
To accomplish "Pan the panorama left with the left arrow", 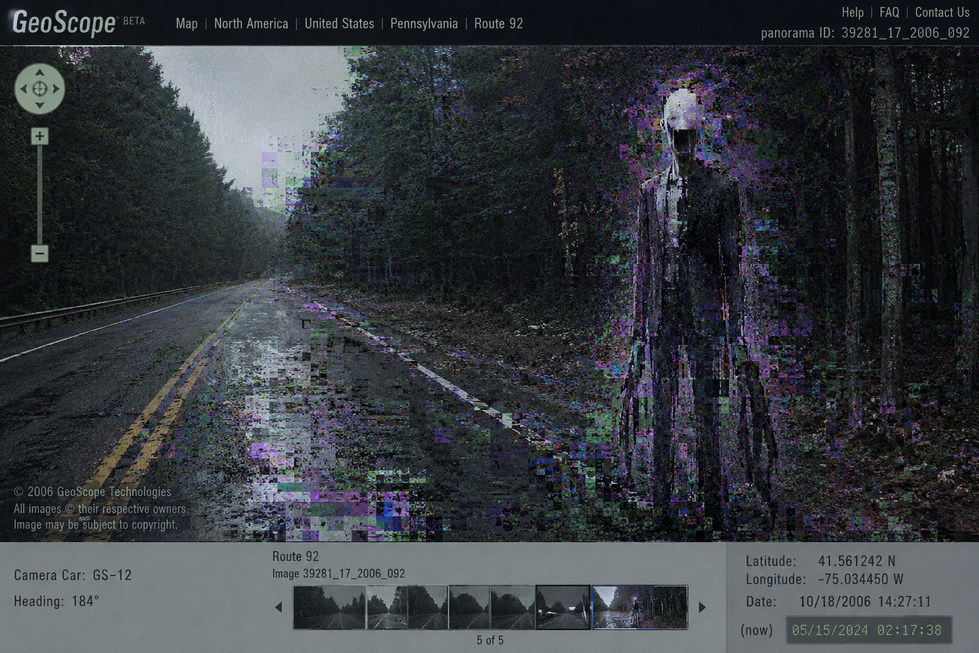I will (x=24, y=89).
